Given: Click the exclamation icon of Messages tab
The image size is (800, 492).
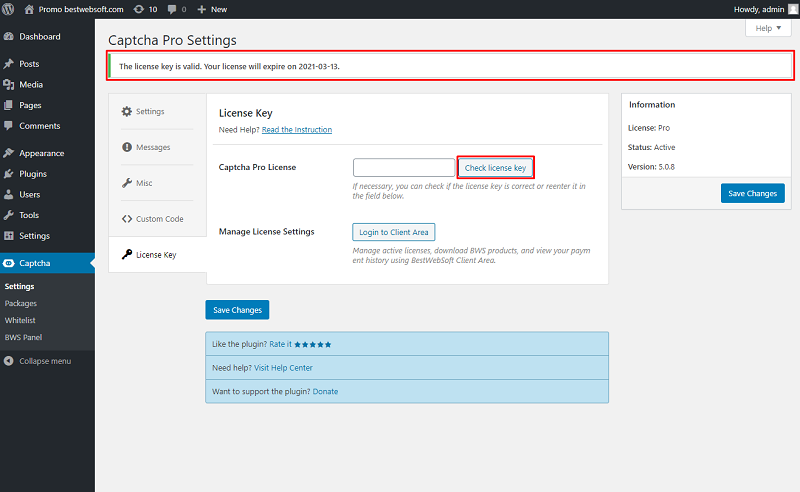Looking at the screenshot, I should 127,147.
